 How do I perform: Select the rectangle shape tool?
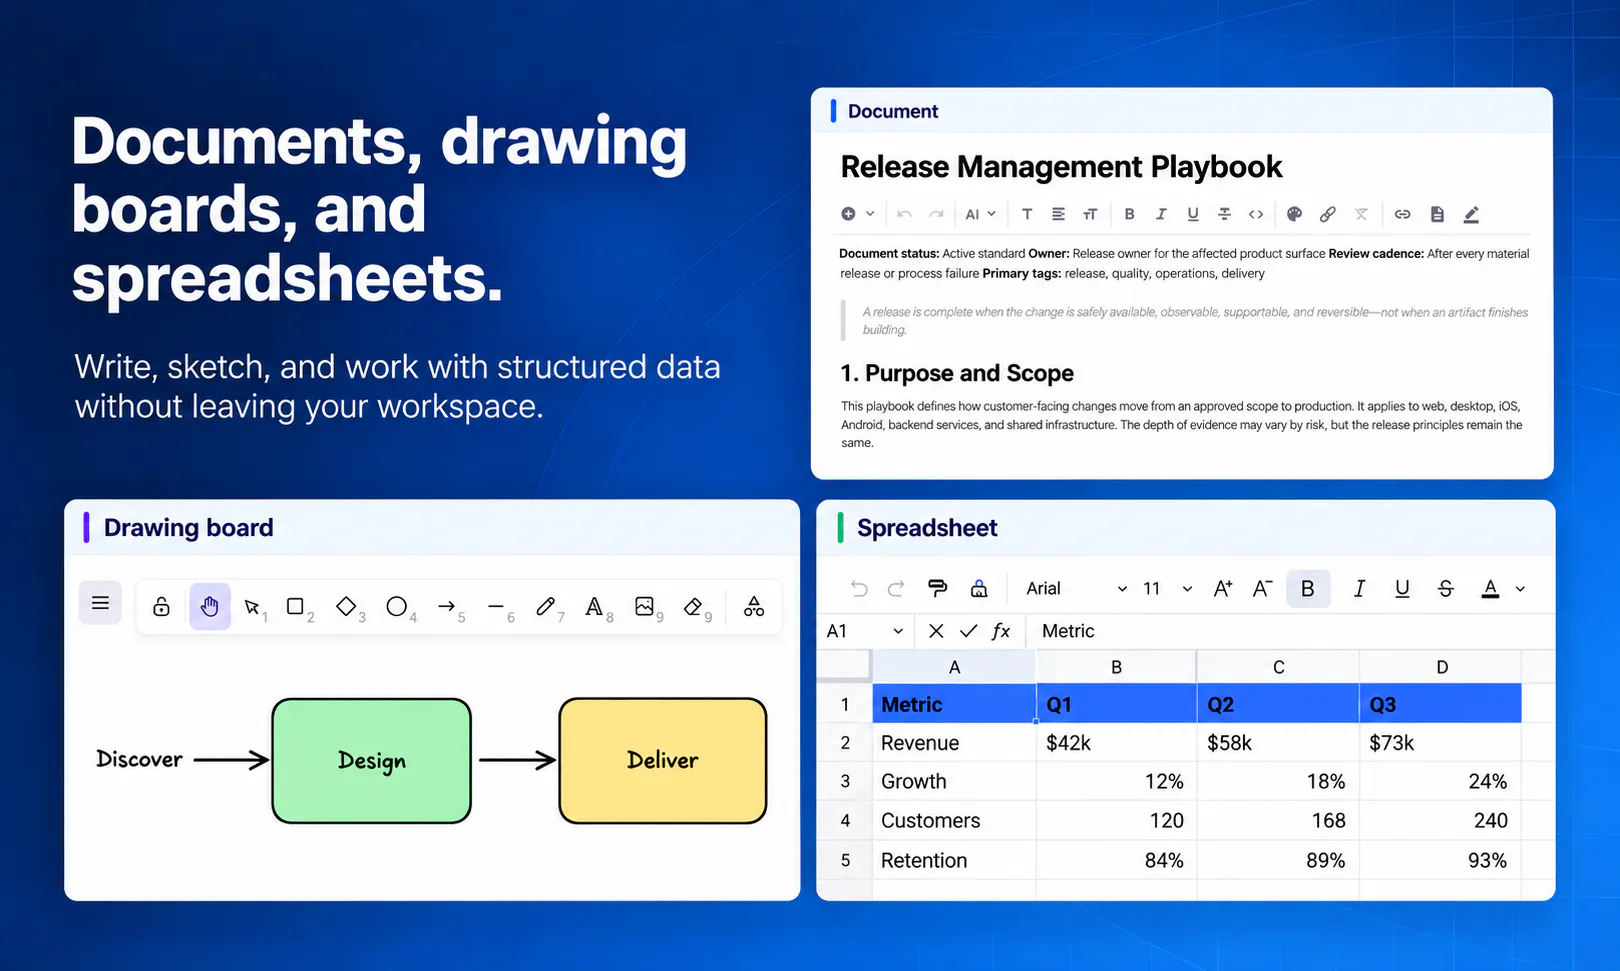coord(295,606)
